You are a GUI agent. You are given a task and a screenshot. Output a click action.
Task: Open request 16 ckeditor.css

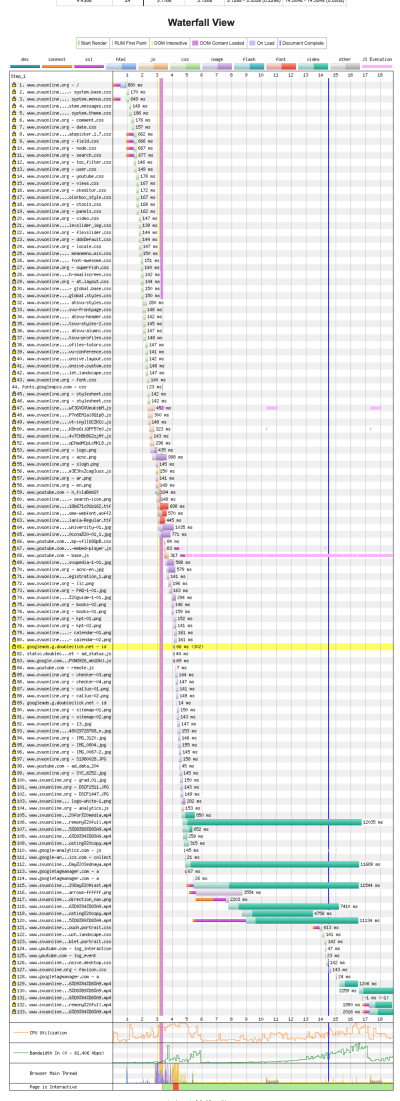click(62, 190)
